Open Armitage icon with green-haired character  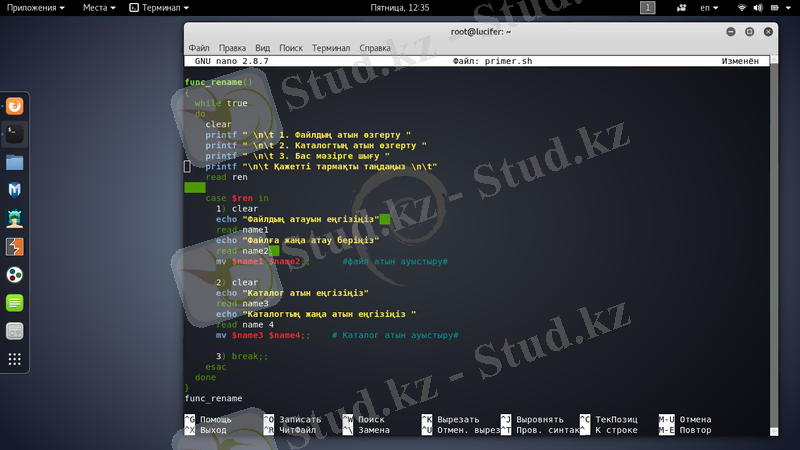15,218
